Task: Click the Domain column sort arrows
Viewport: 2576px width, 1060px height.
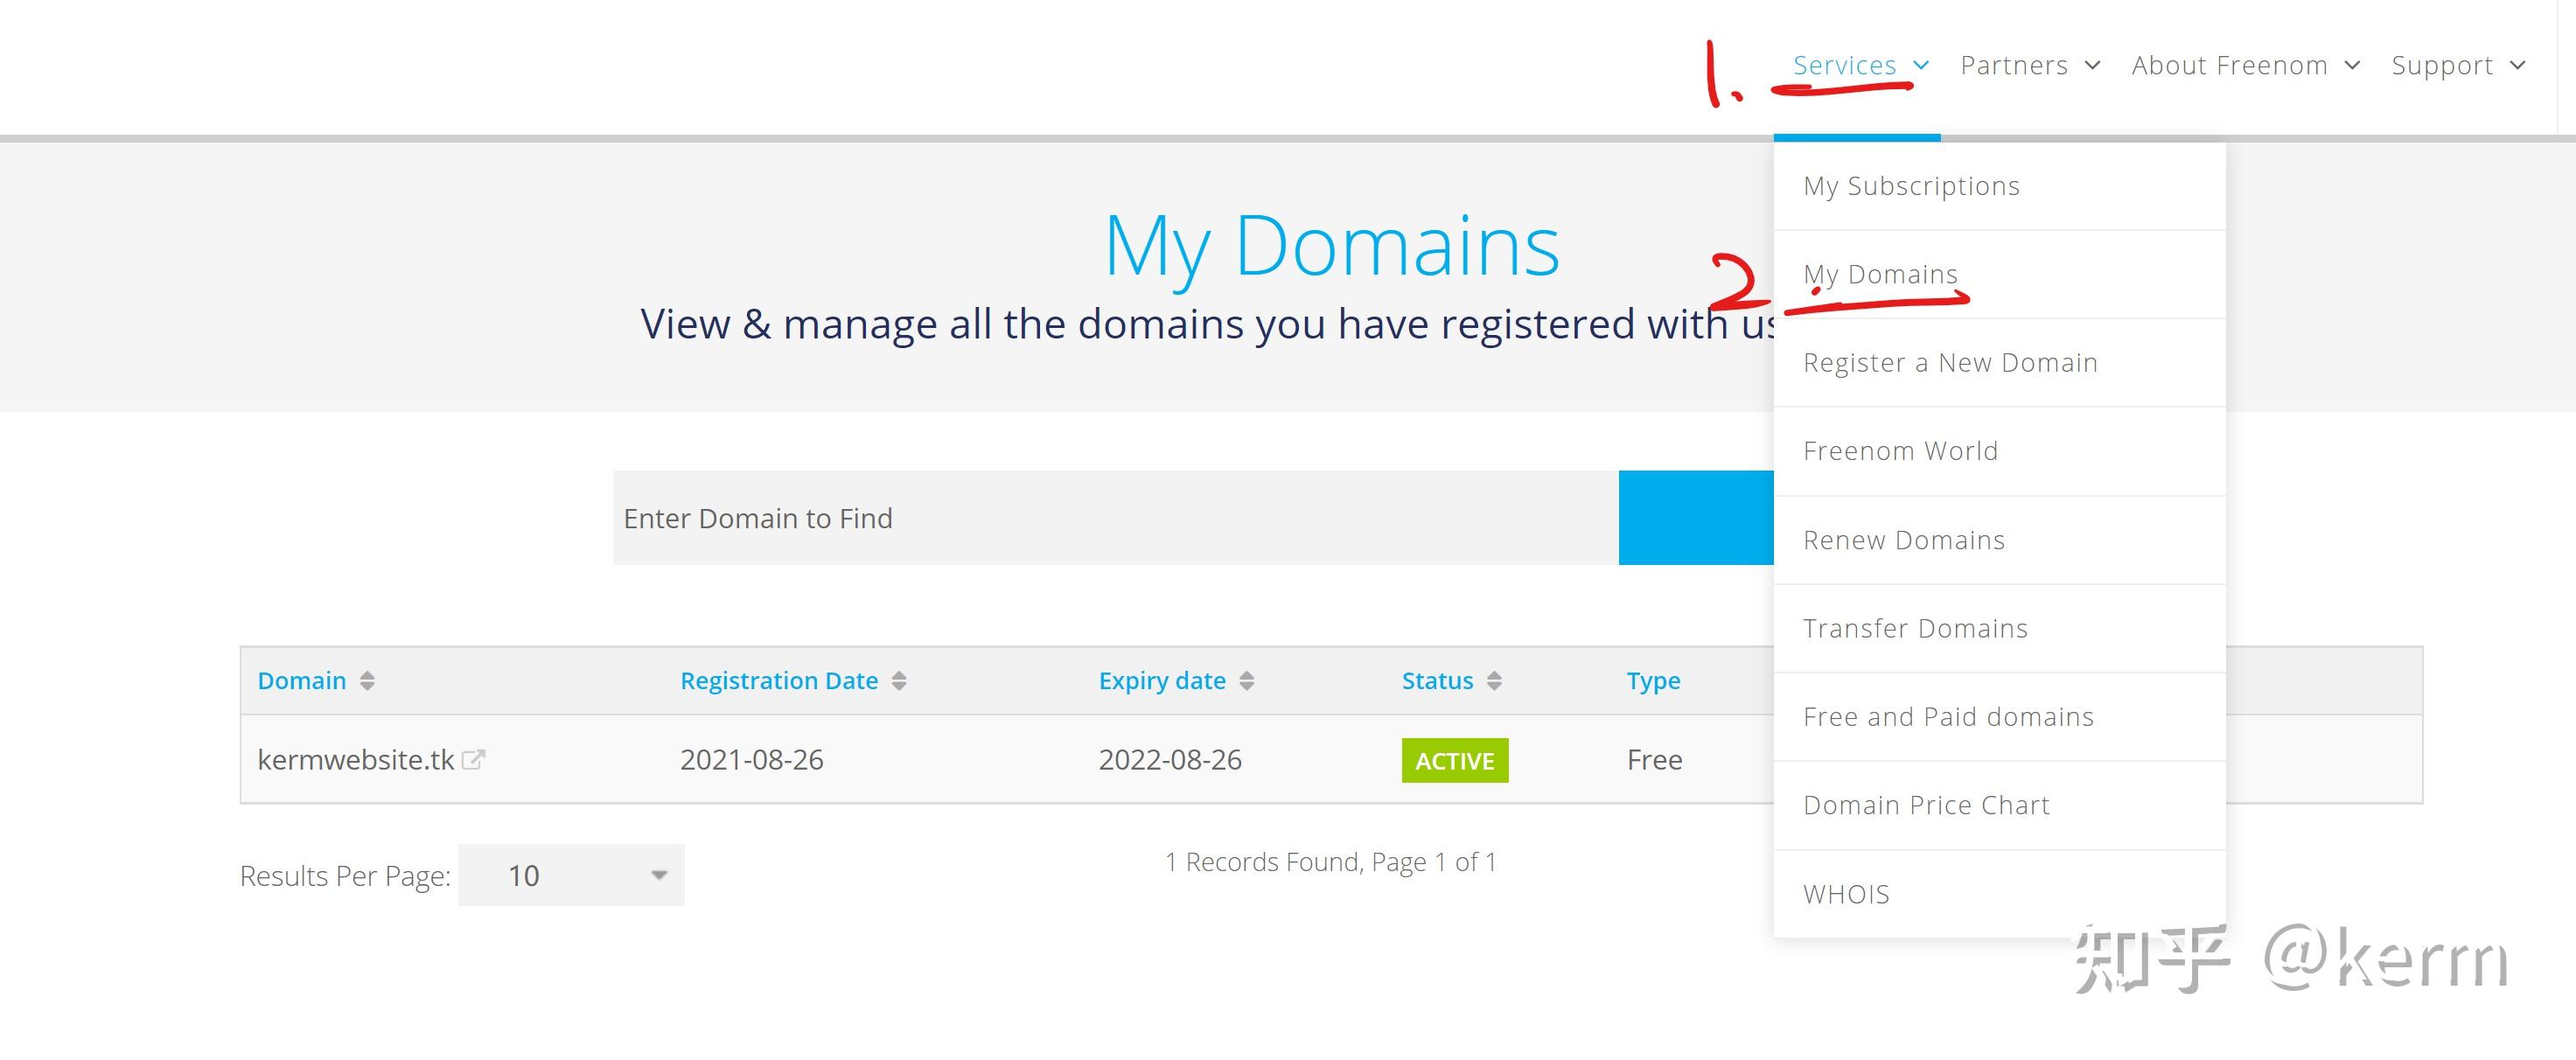Action: click(367, 681)
